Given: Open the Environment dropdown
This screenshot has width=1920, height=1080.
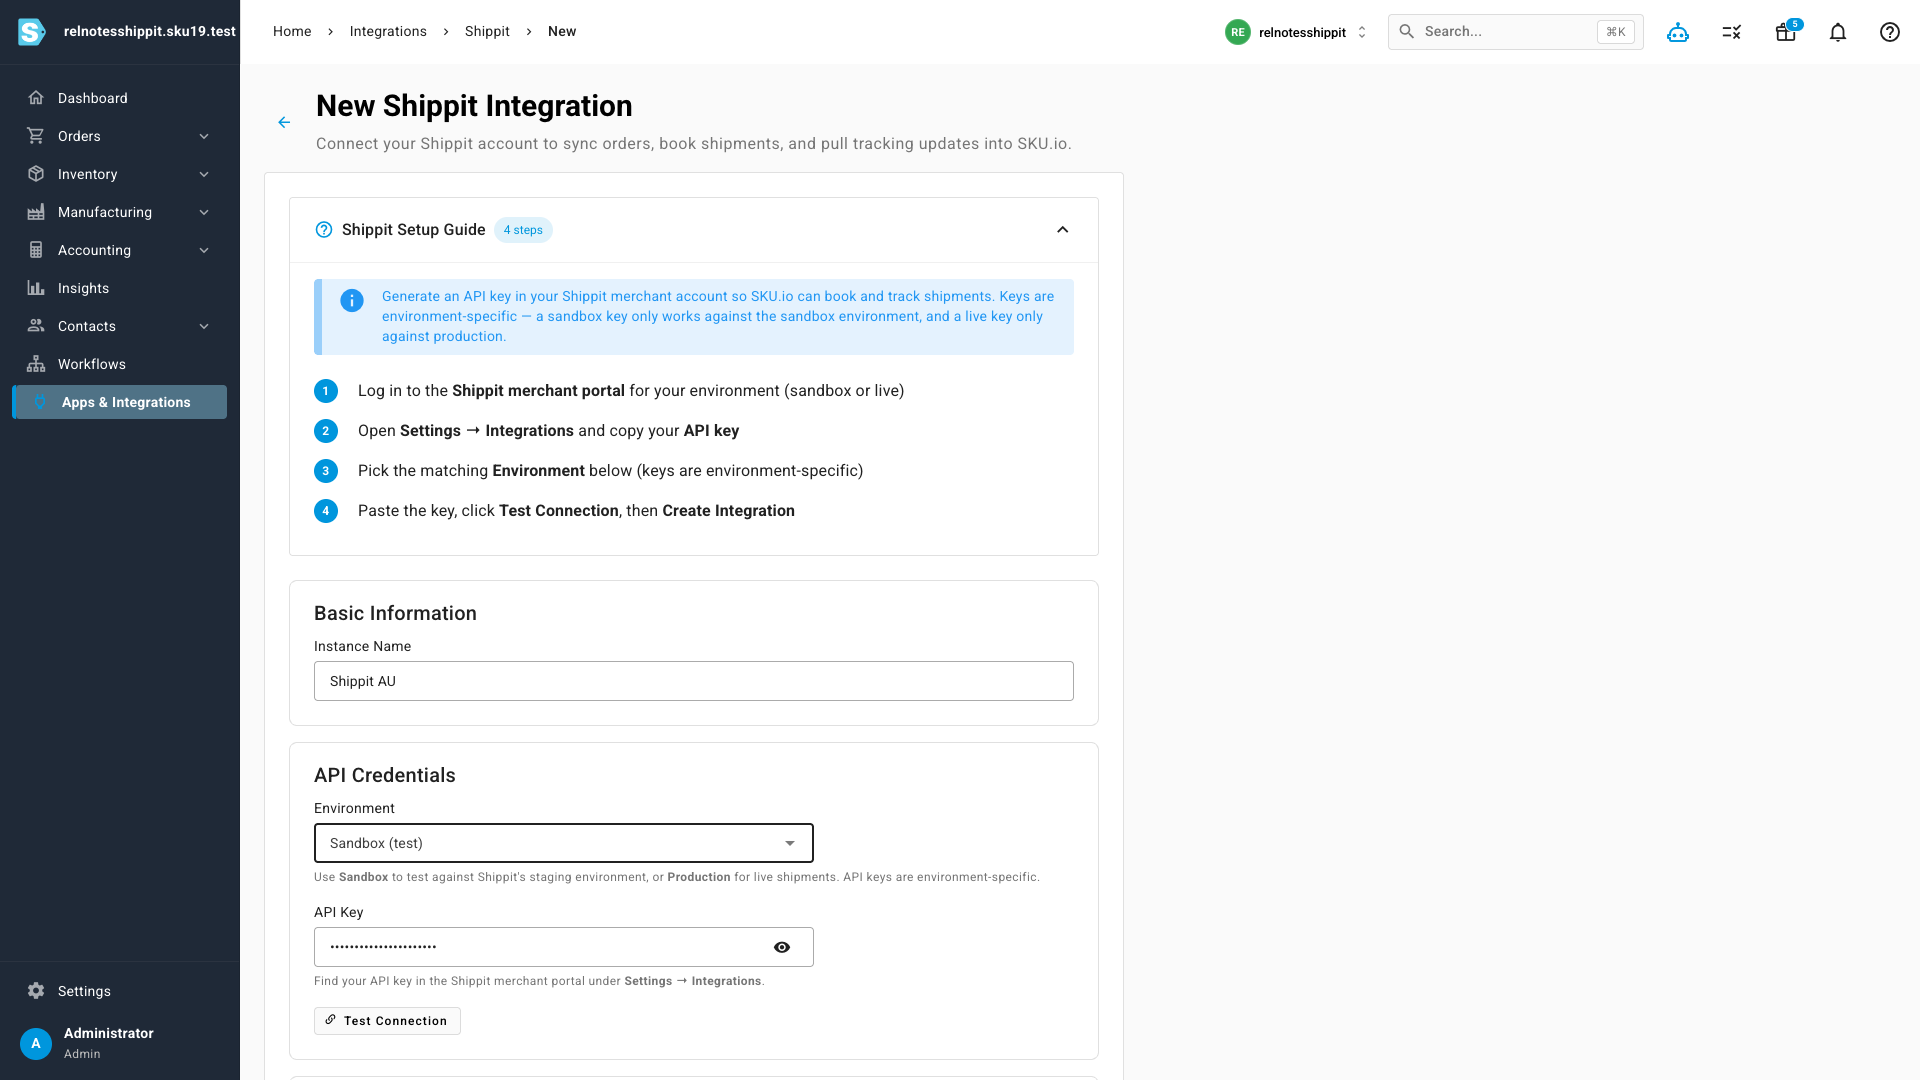Looking at the screenshot, I should [564, 843].
